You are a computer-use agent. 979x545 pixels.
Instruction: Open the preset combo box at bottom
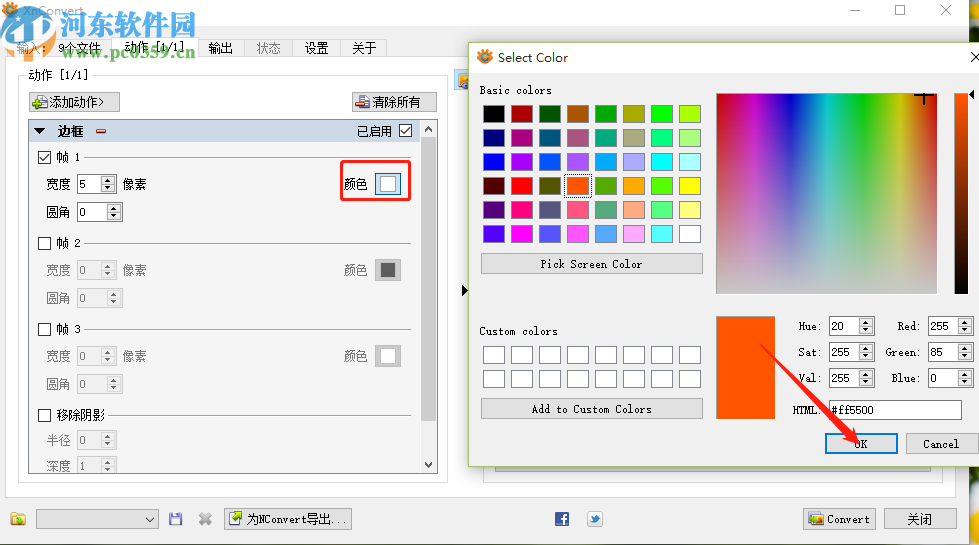pyautogui.click(x=97, y=519)
